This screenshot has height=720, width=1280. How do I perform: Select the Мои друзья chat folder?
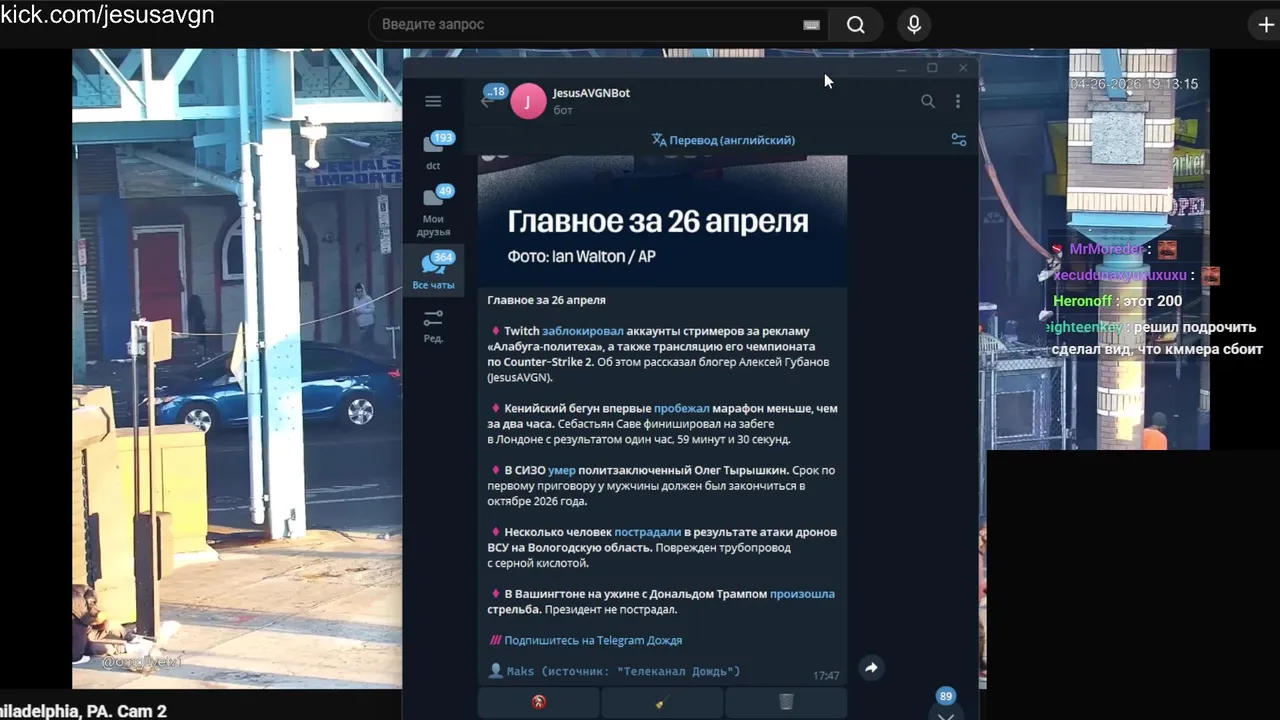coord(433,210)
